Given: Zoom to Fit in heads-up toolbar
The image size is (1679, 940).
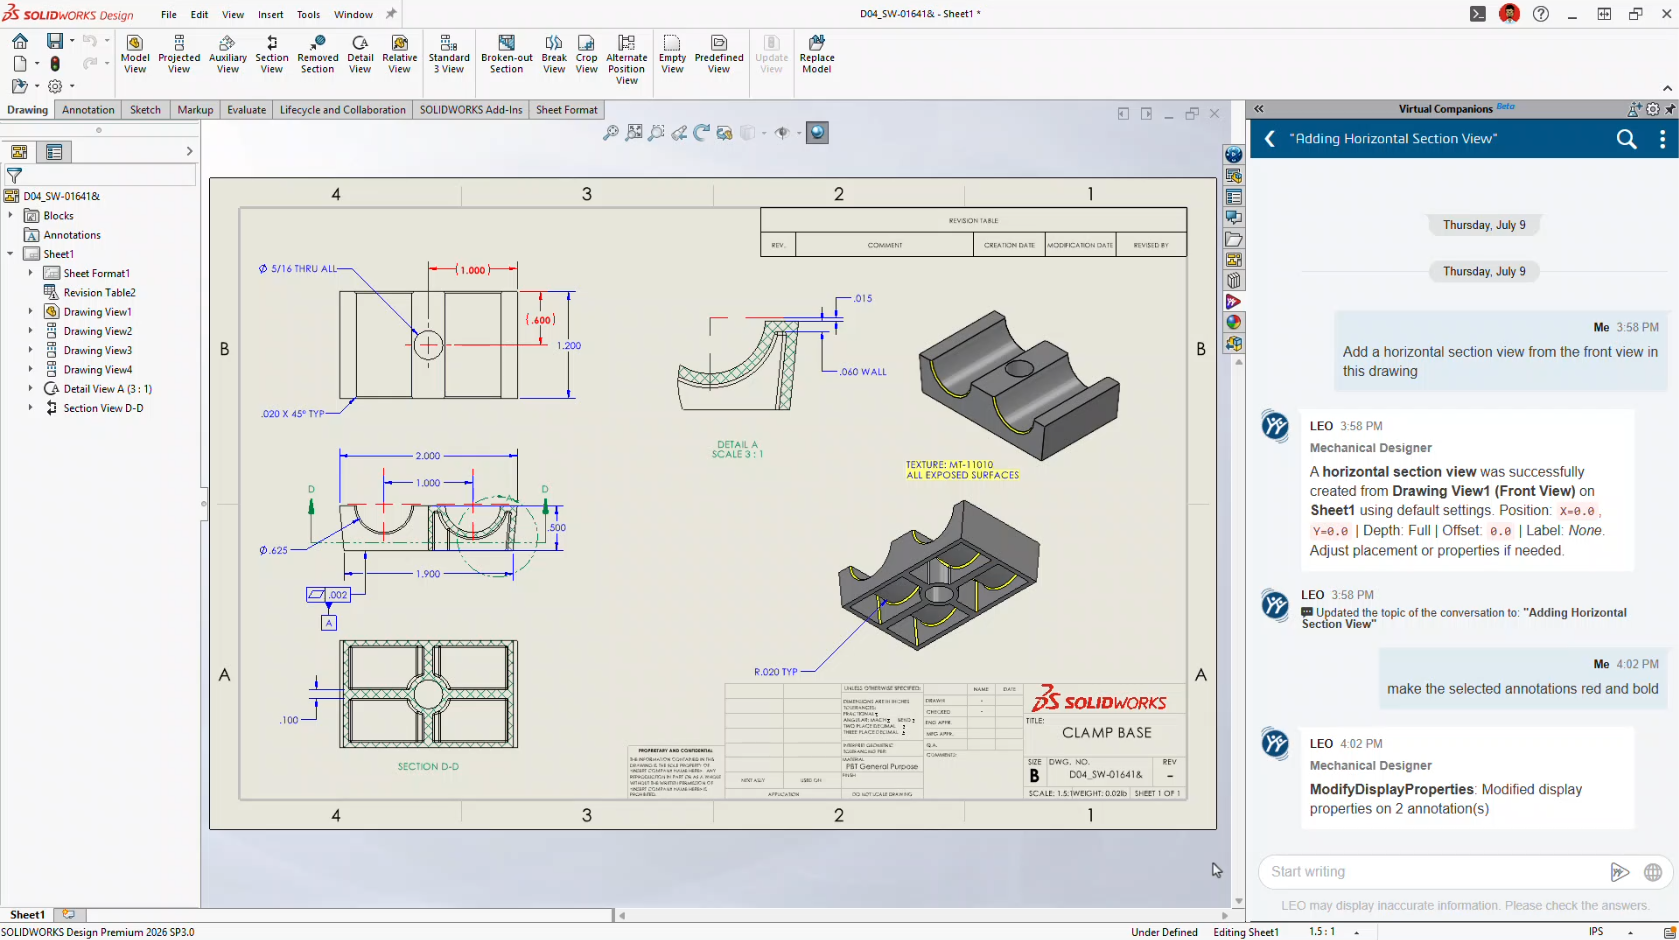Looking at the screenshot, I should click(x=611, y=133).
